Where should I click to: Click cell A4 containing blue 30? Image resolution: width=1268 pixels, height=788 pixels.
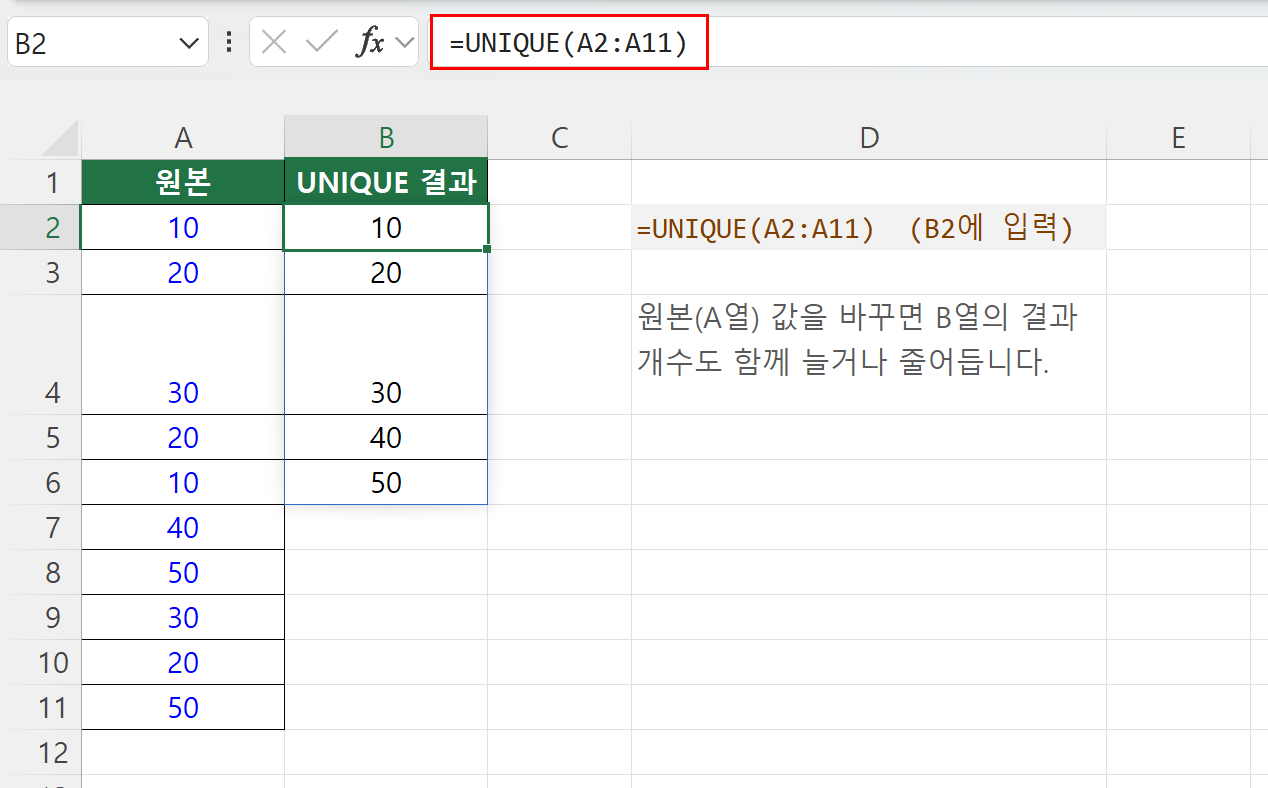click(x=183, y=355)
